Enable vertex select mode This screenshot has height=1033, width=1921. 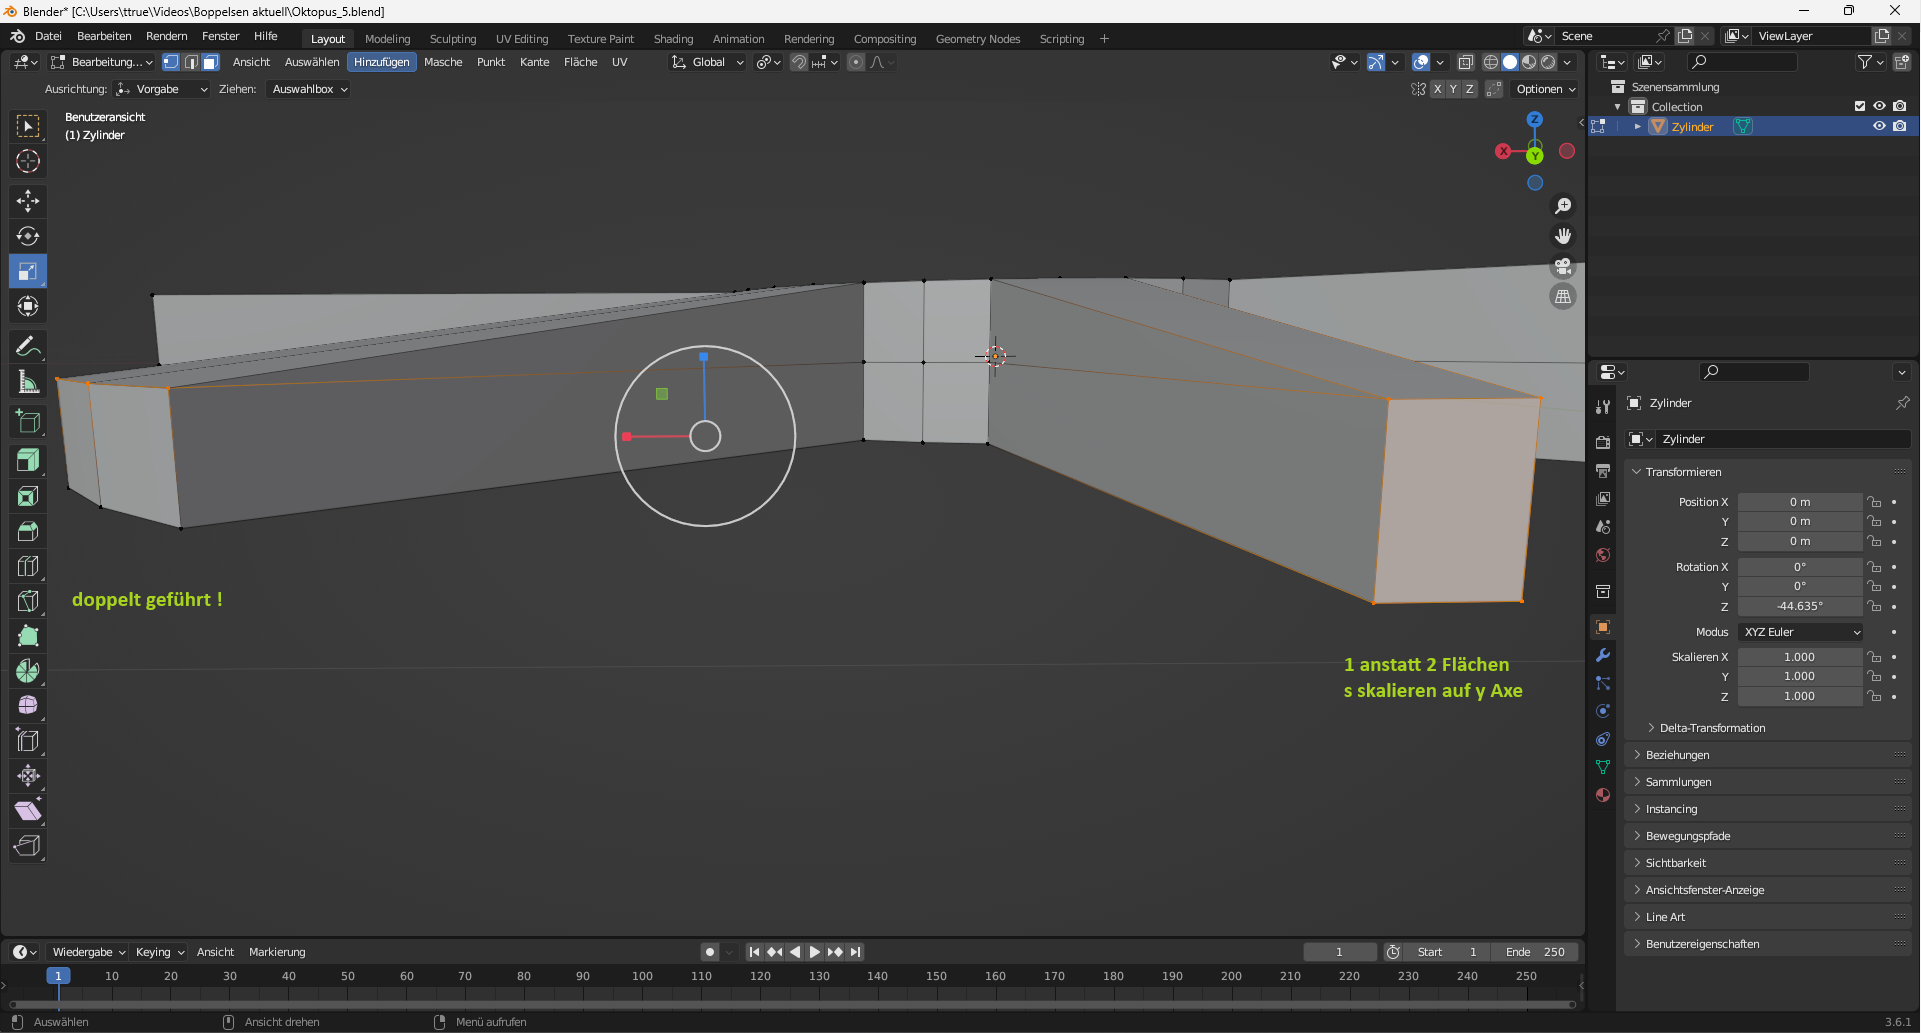pos(171,62)
